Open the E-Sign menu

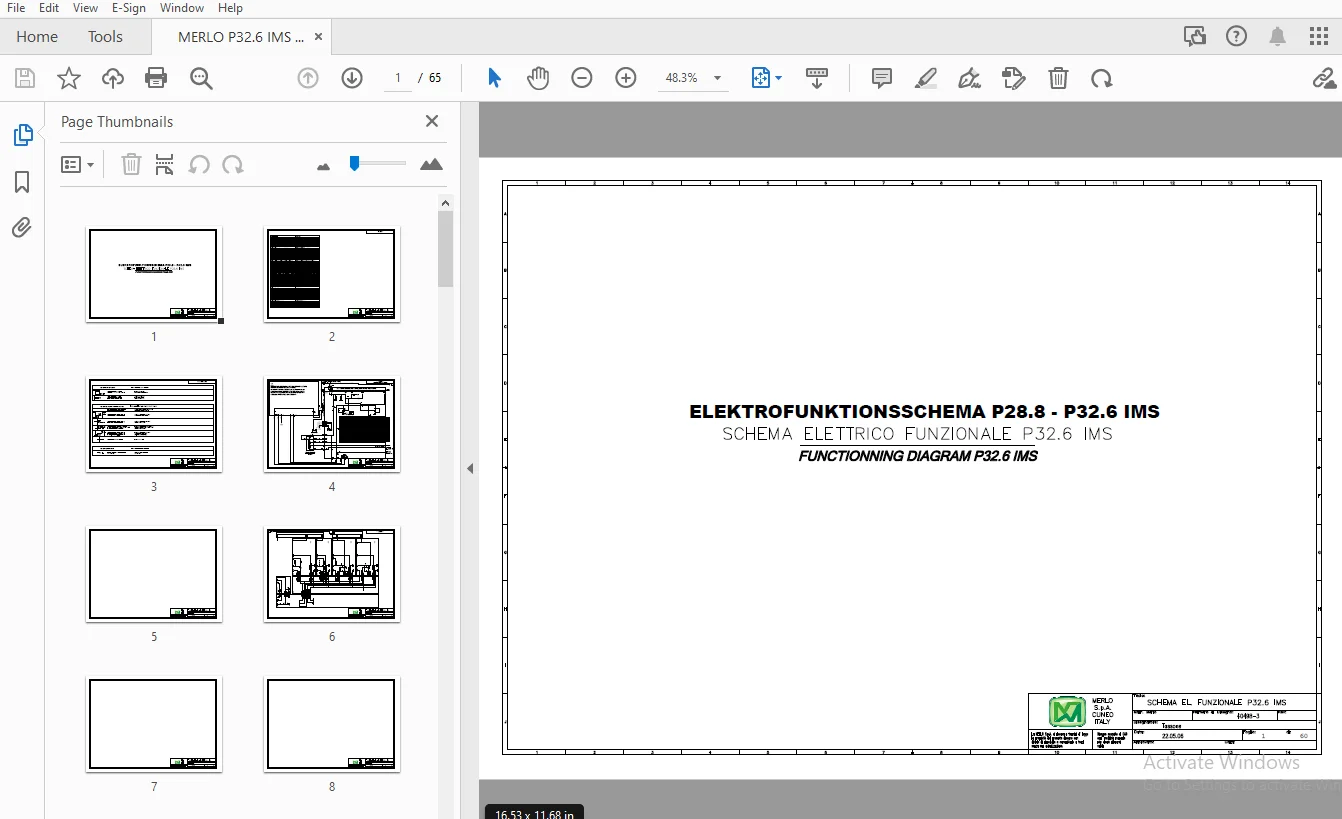pyautogui.click(x=129, y=8)
